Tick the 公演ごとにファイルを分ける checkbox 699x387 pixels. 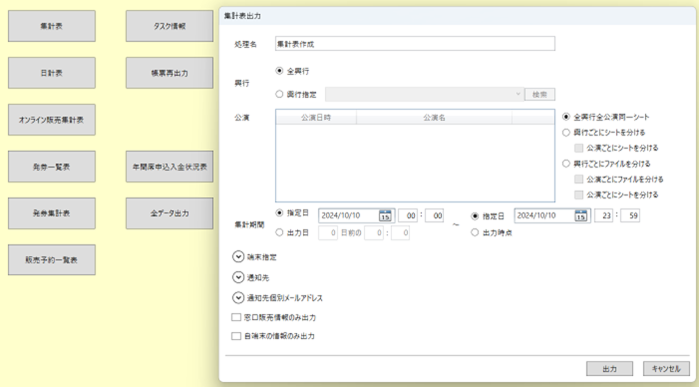tap(579, 179)
